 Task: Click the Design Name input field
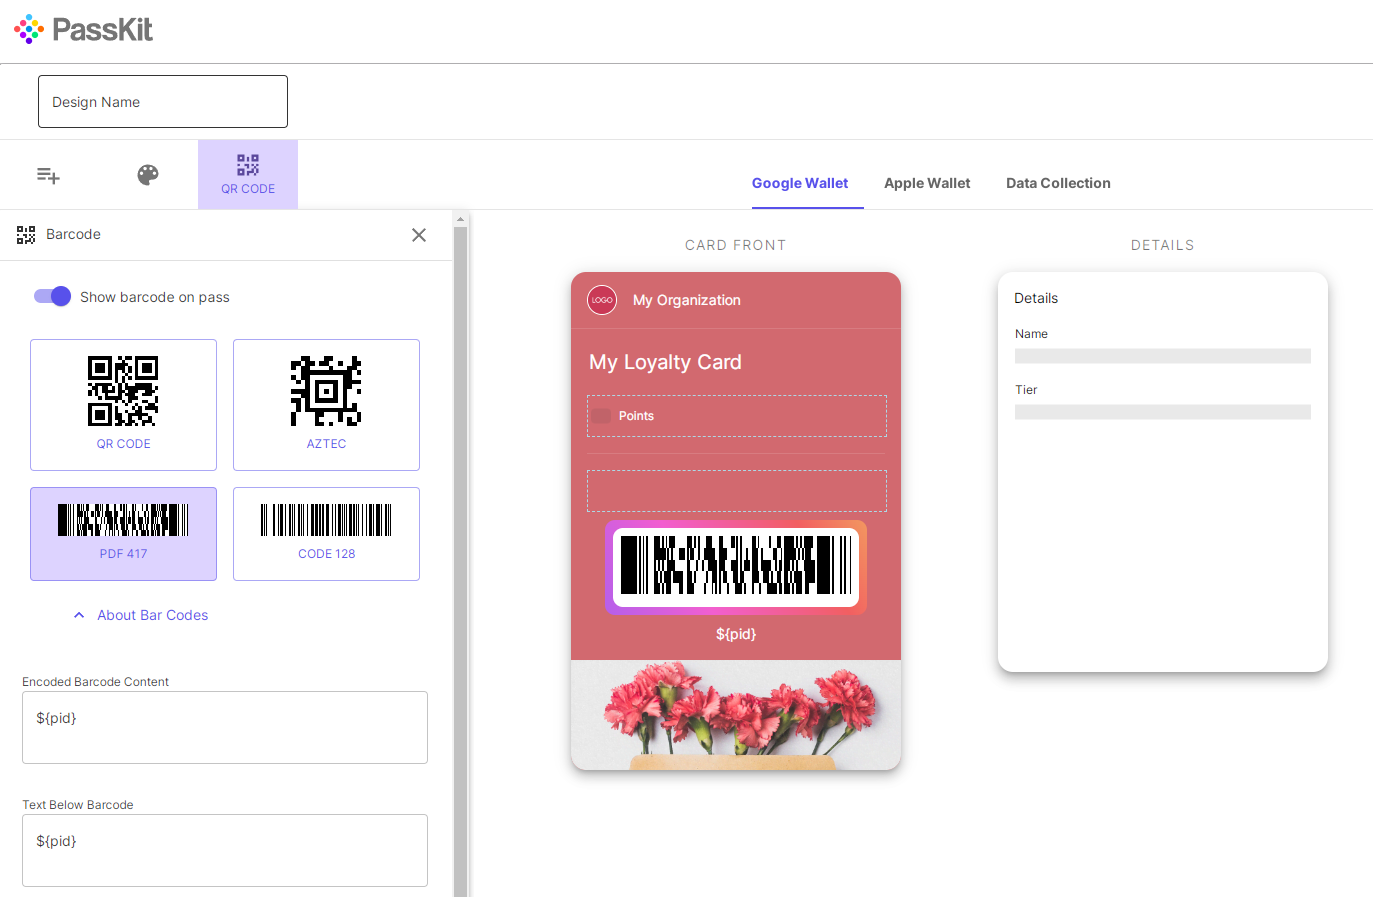[x=163, y=102]
